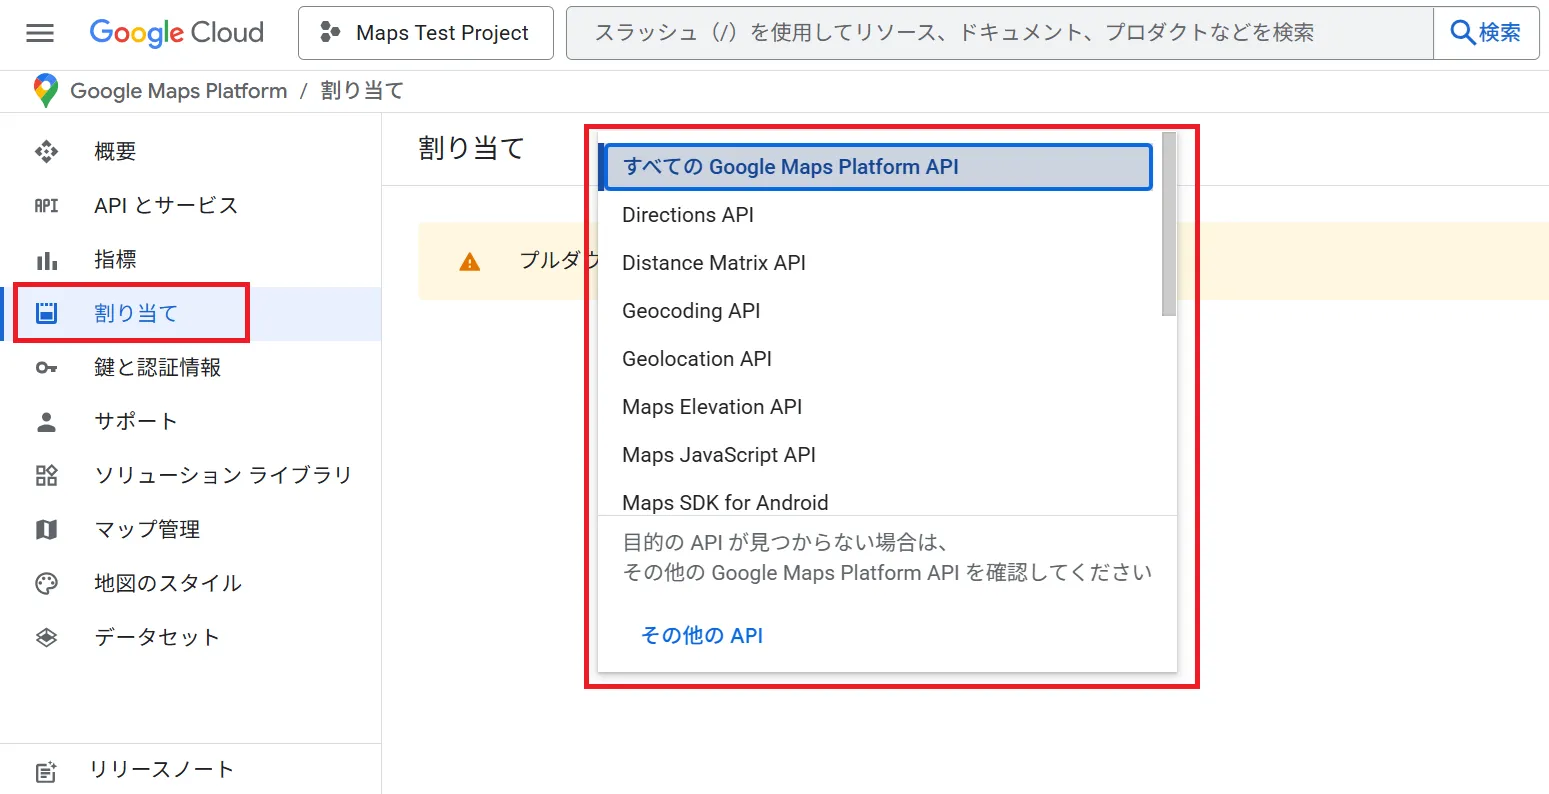Click the API icon beside APIとサービス

pyautogui.click(x=47, y=205)
